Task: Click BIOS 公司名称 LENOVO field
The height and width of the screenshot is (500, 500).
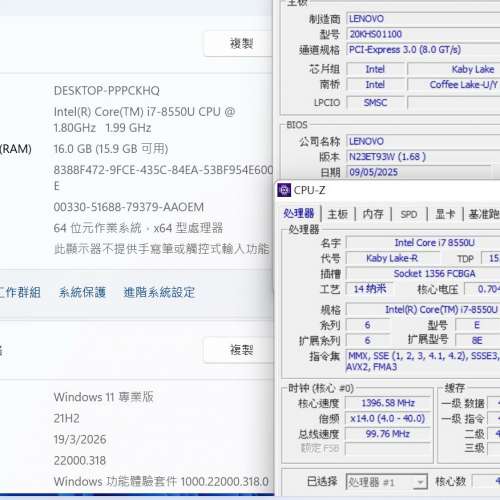Action: click(x=423, y=141)
